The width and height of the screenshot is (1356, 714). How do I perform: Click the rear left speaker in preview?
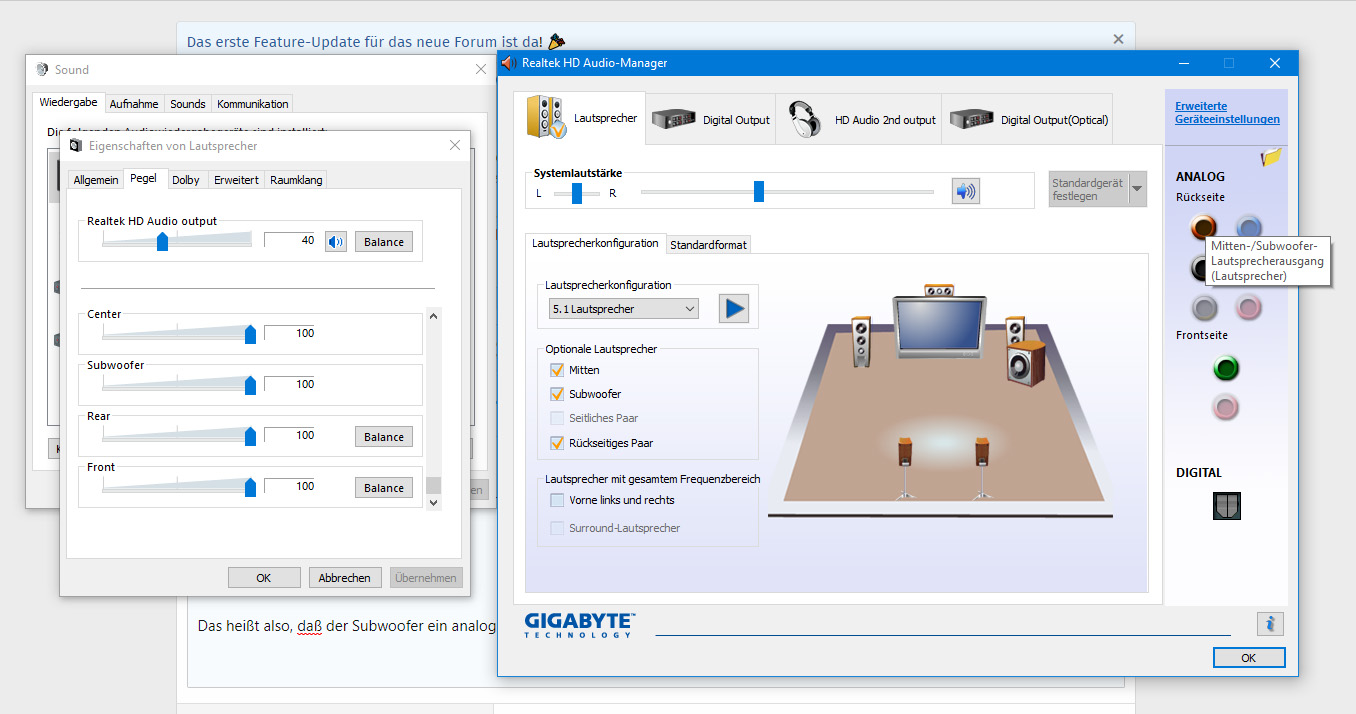[905, 467]
